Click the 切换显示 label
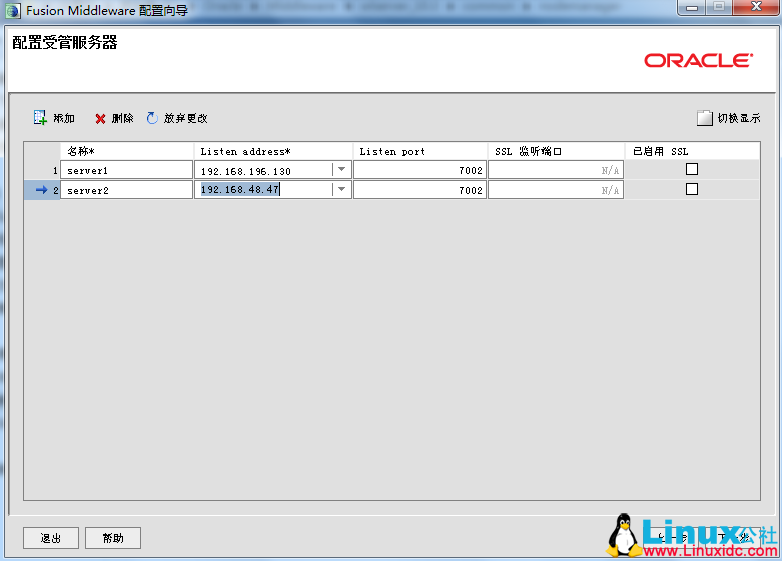Image resolution: width=782 pixels, height=561 pixels. 739,119
